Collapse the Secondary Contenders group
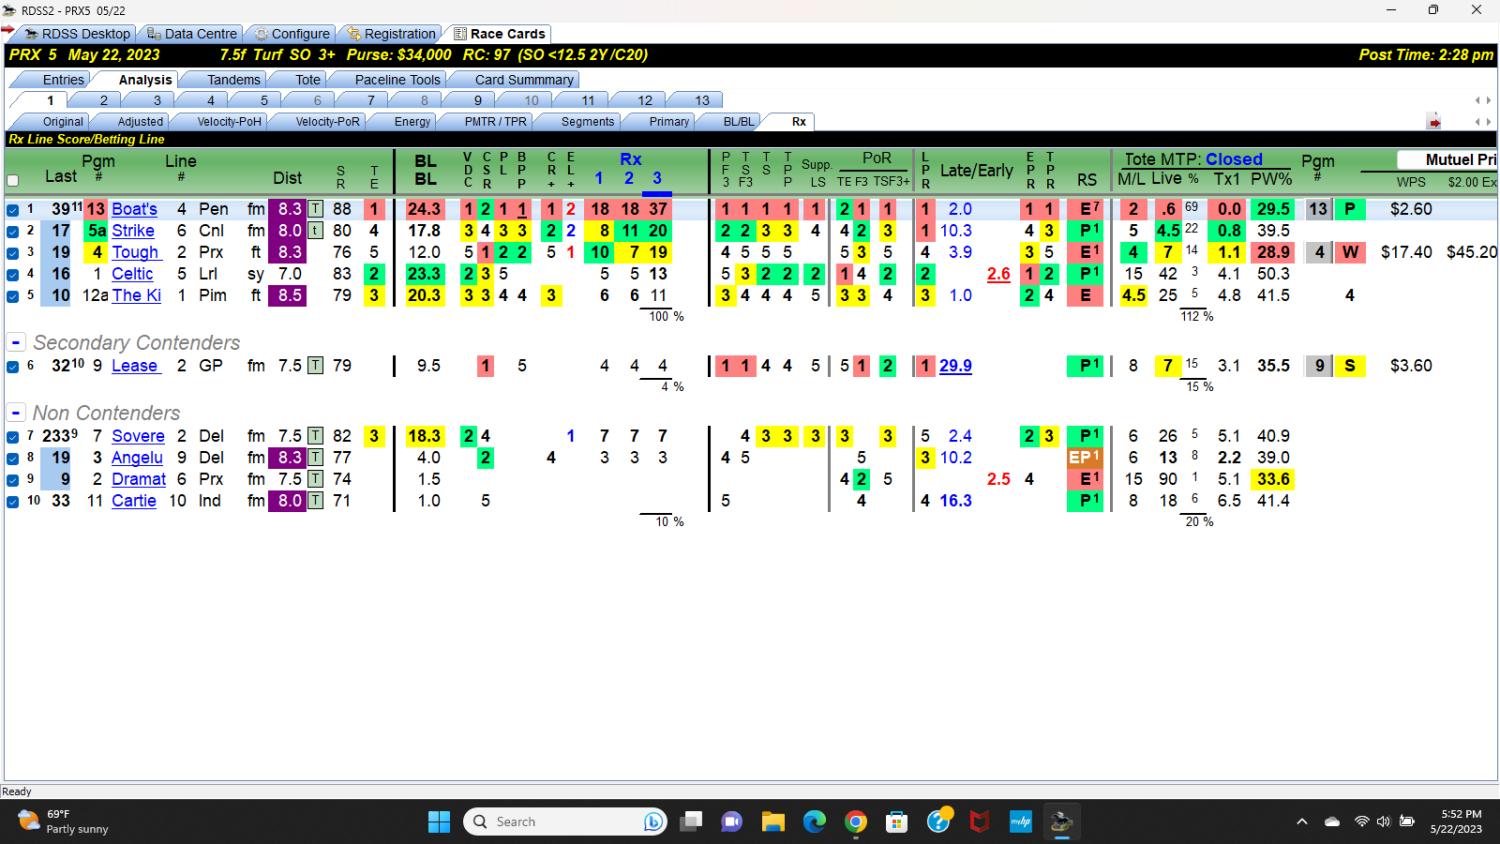Image resolution: width=1500 pixels, height=844 pixels. coord(16,342)
